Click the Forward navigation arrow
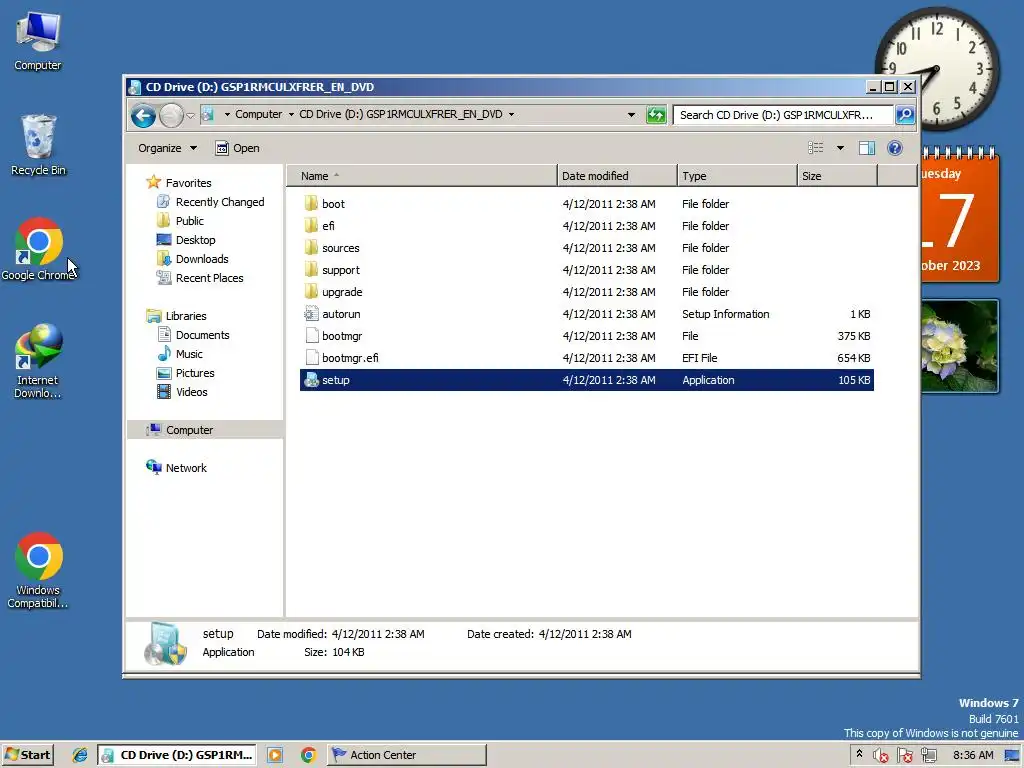1024x768 pixels. 171,116
